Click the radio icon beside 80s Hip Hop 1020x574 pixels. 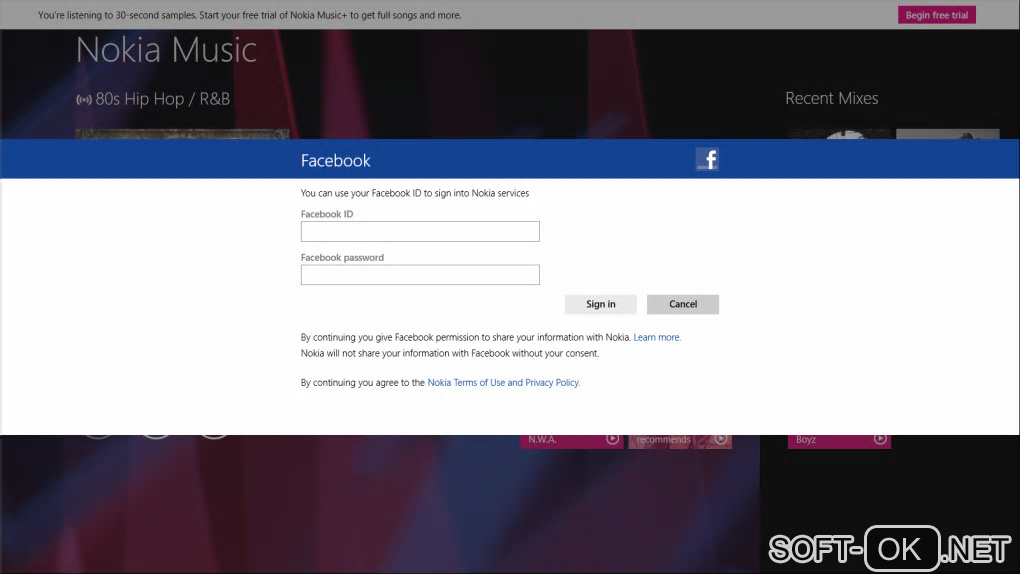[x=83, y=100]
